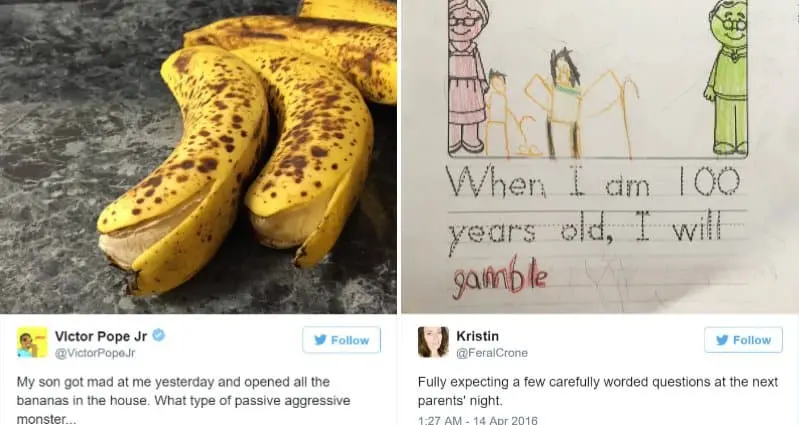
Task: Open the Kristin display name link
Action: (477, 336)
